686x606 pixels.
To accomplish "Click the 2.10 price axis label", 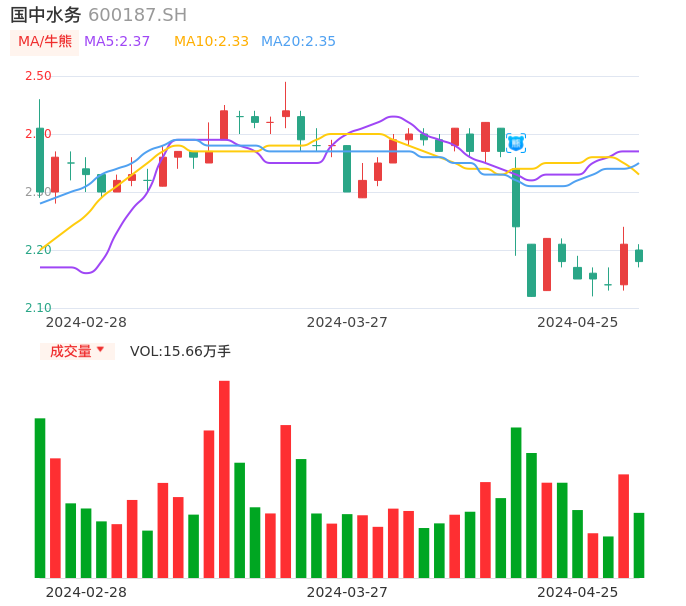I will click(x=38, y=308).
